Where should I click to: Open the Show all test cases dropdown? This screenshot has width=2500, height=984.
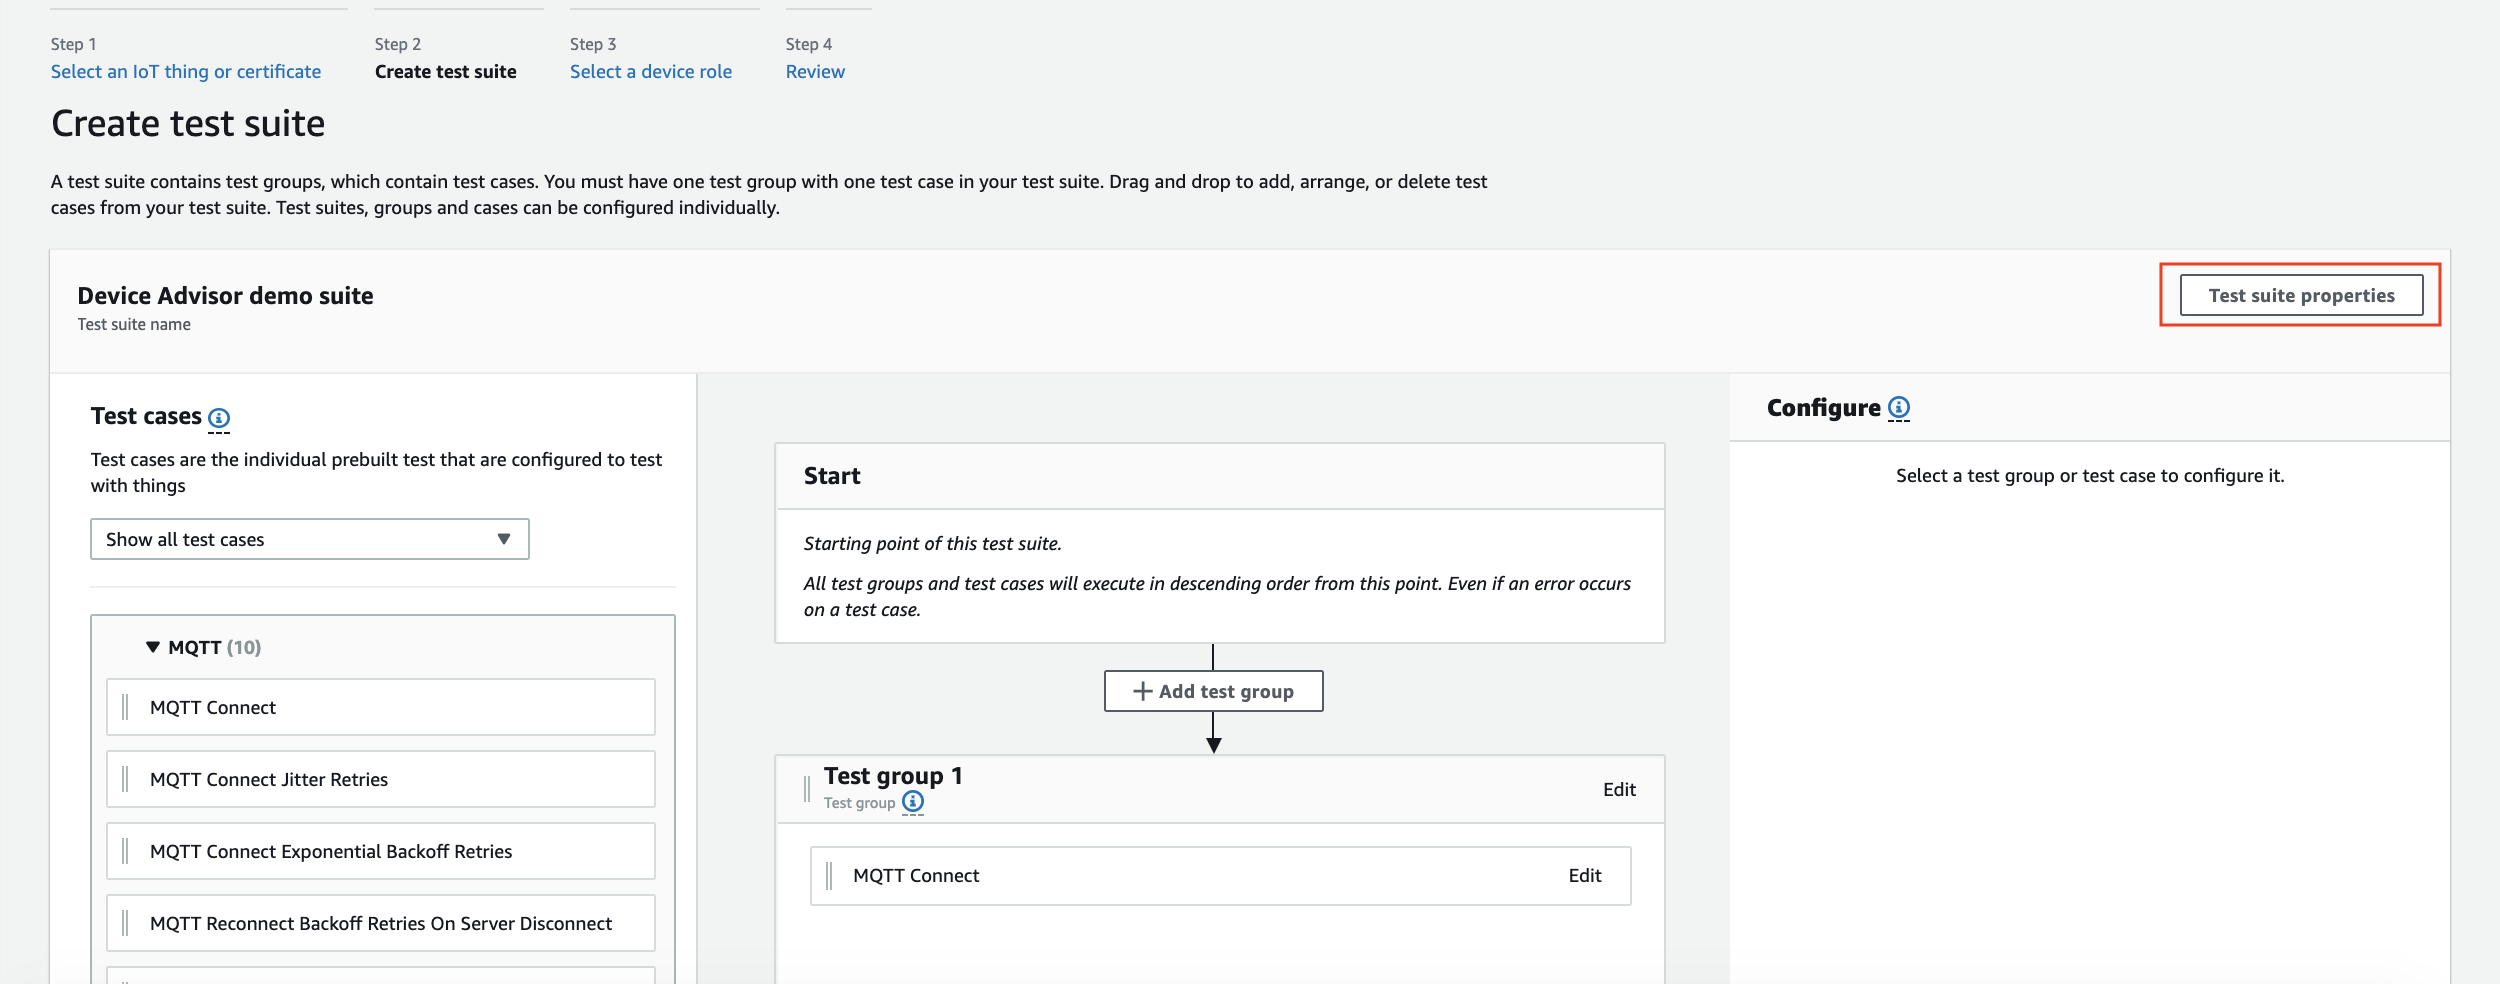coord(309,540)
